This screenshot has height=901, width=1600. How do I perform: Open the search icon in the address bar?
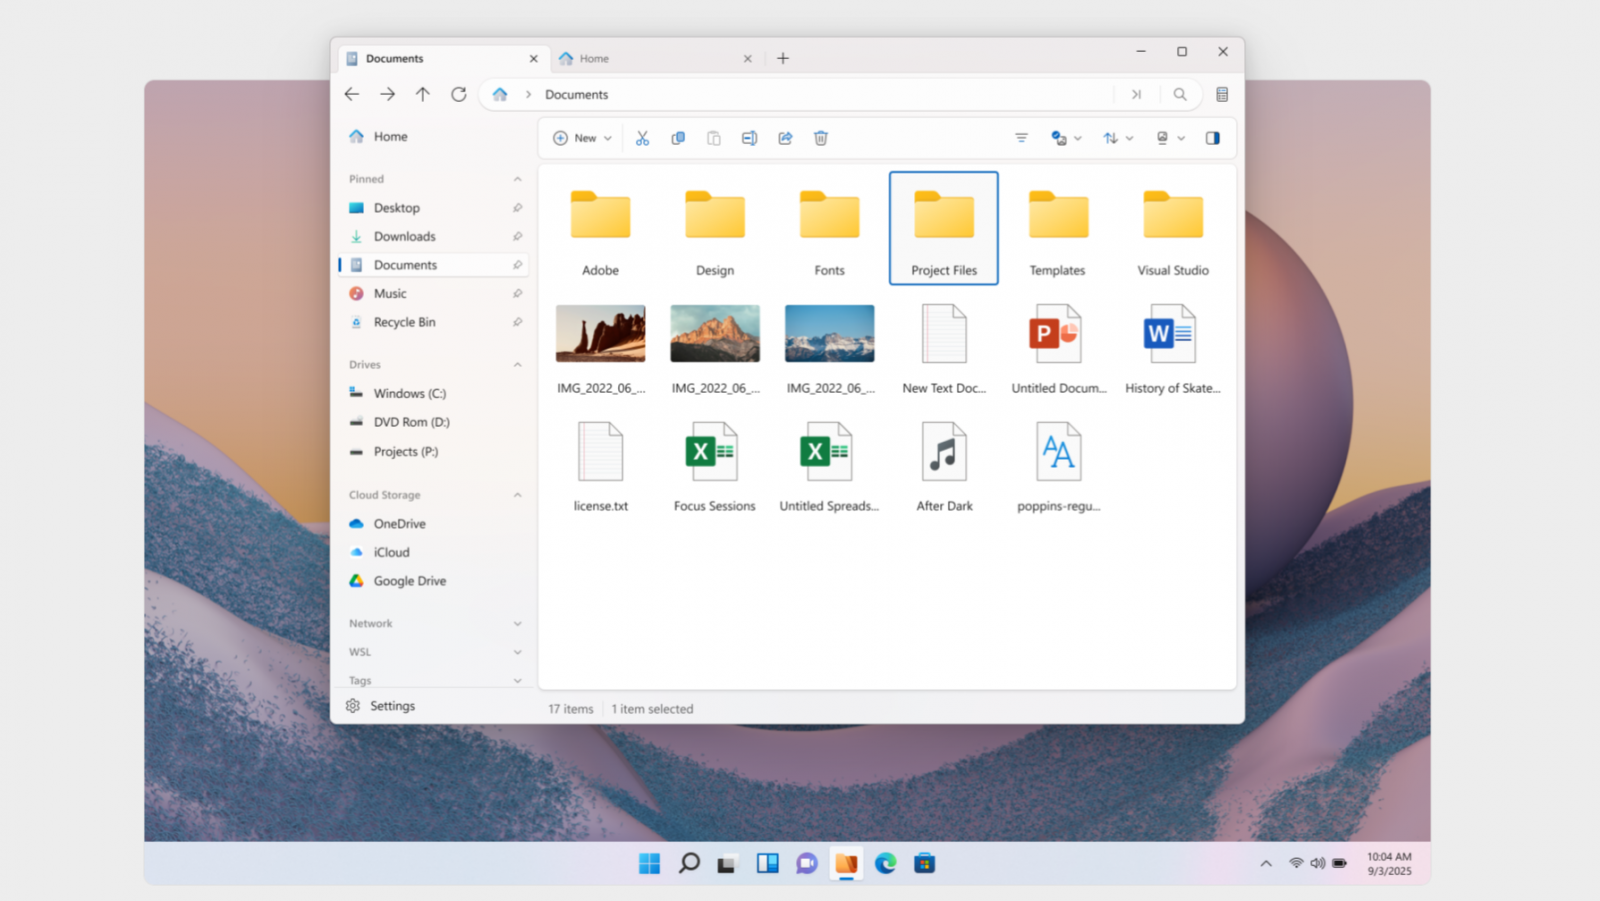click(1180, 94)
